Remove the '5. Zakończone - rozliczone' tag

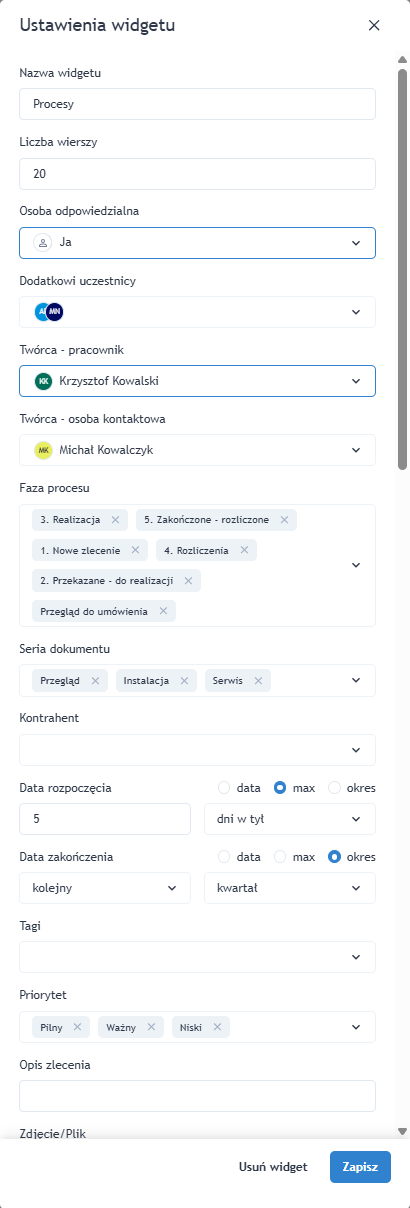[x=284, y=520]
